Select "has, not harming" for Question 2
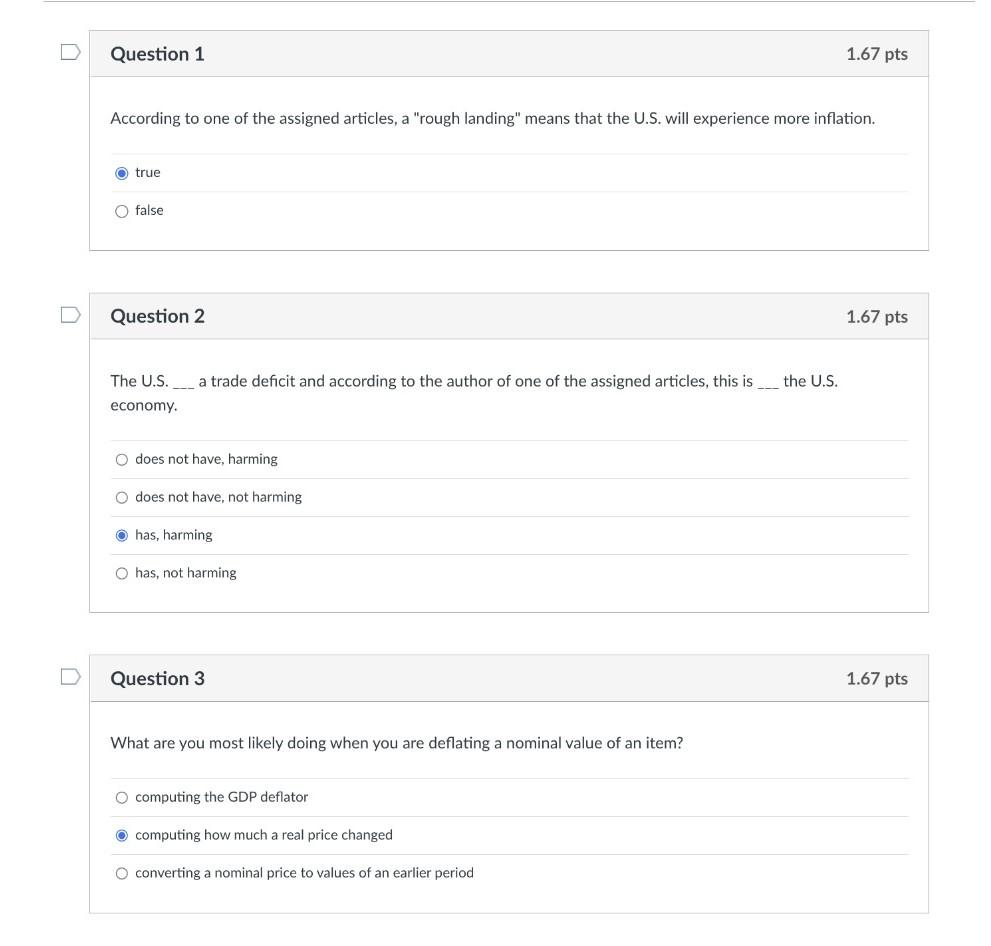Viewport: 991px width, 946px height. (122, 574)
